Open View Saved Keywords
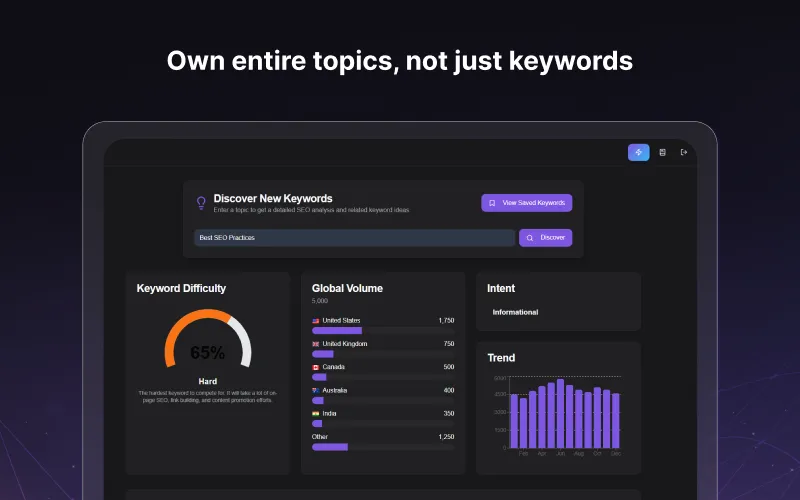Viewport: 800px width, 500px height. click(526, 203)
